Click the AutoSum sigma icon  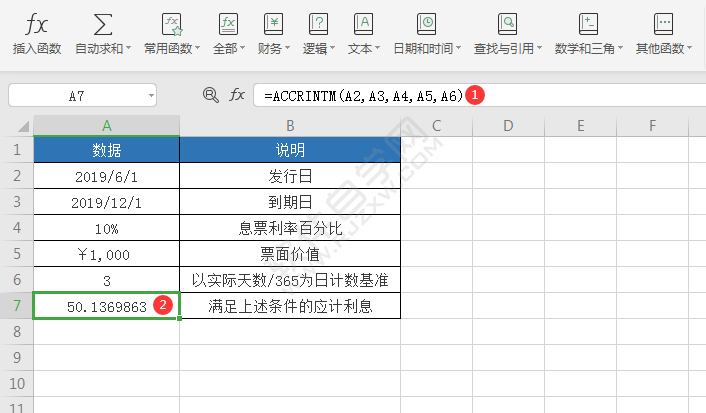102,24
